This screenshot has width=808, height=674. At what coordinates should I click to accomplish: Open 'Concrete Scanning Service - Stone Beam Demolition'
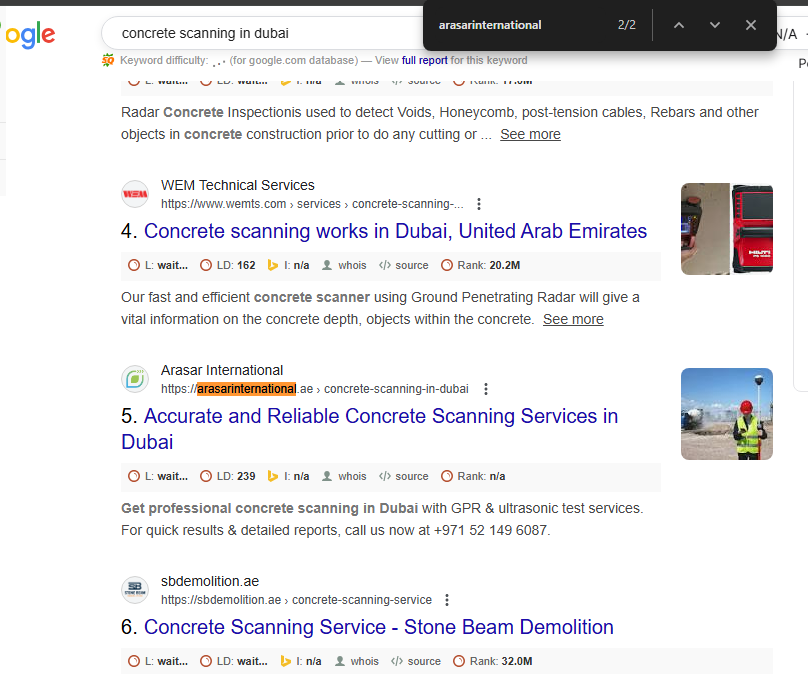[378, 627]
